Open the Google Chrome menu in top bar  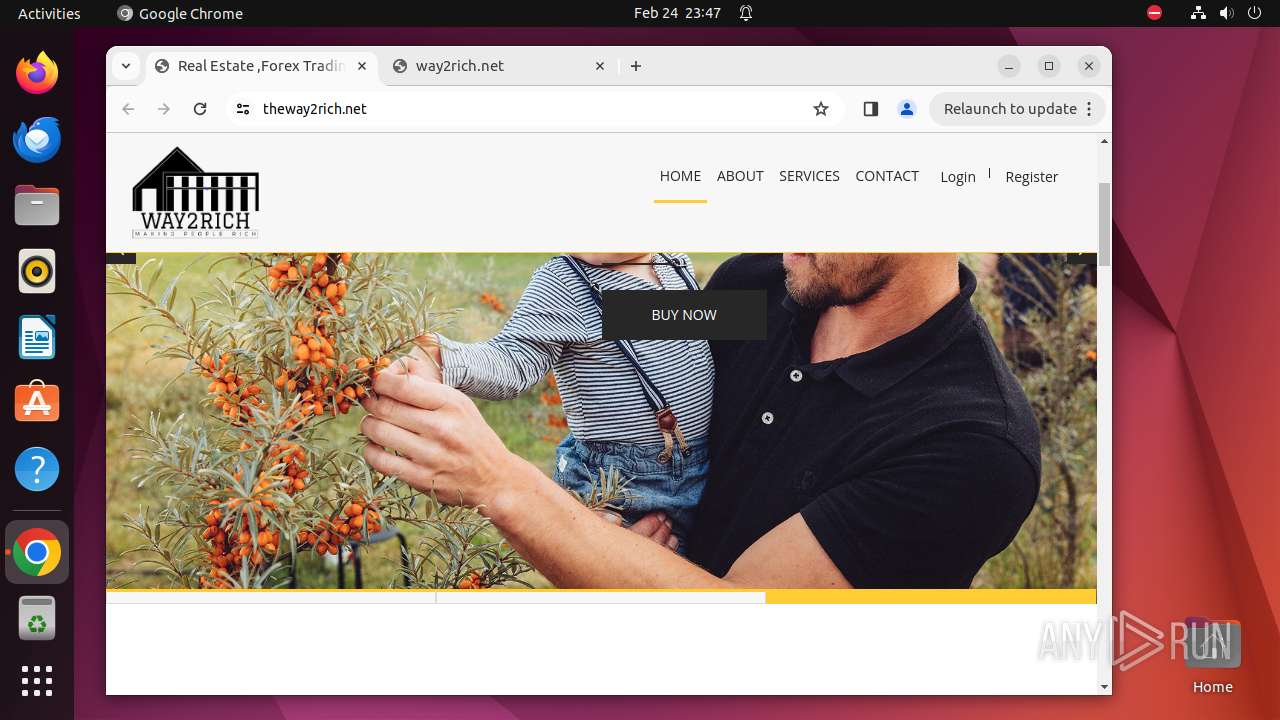click(x=180, y=13)
